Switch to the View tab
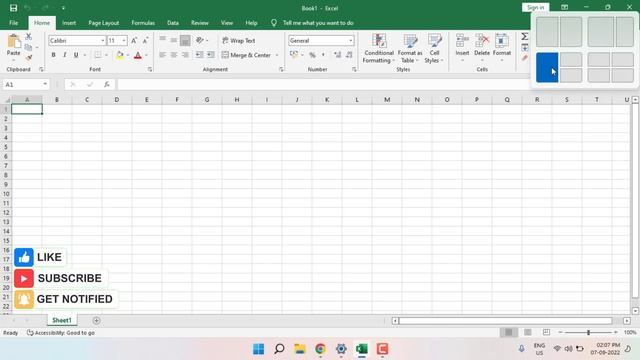Image resolution: width=640 pixels, height=360 pixels. 227,23
